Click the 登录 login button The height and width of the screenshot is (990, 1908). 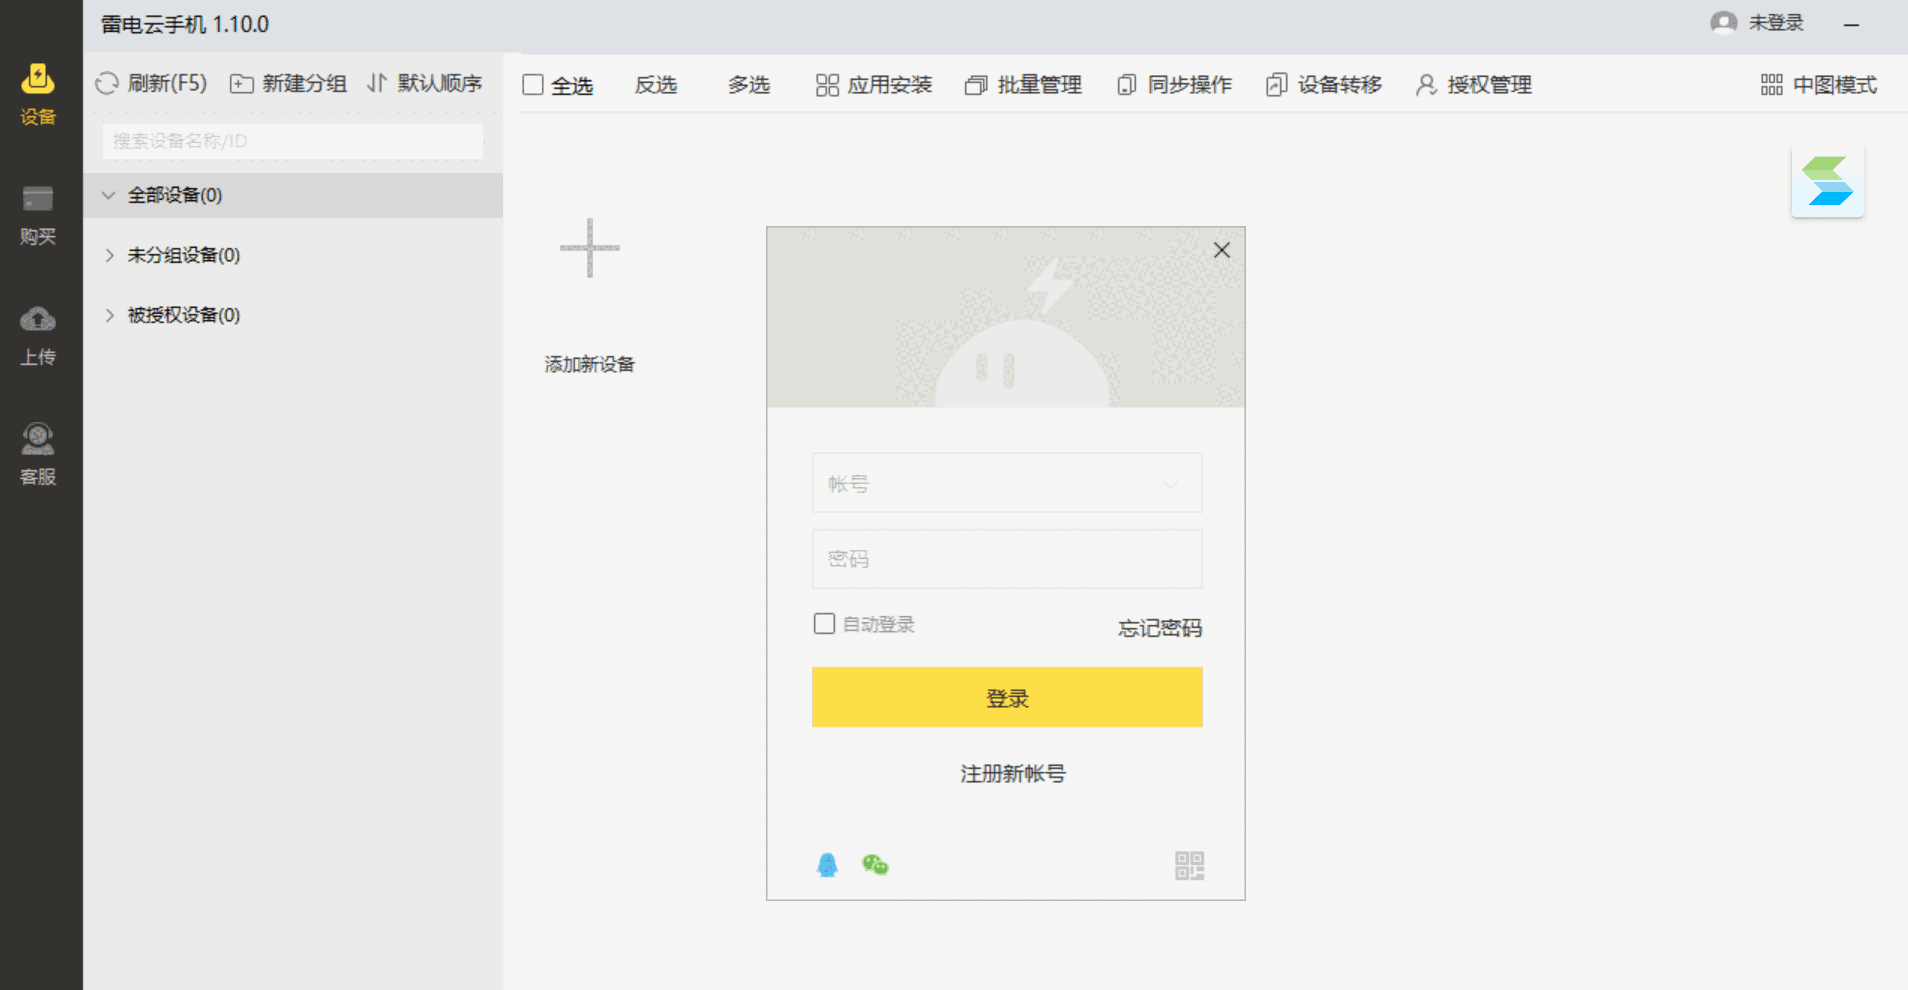coord(1006,697)
